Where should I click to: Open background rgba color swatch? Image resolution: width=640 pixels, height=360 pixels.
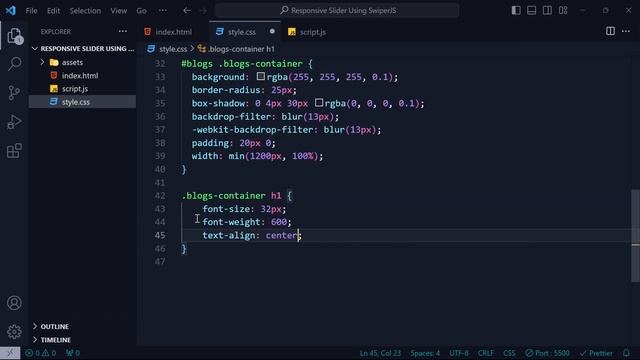coord(261,76)
